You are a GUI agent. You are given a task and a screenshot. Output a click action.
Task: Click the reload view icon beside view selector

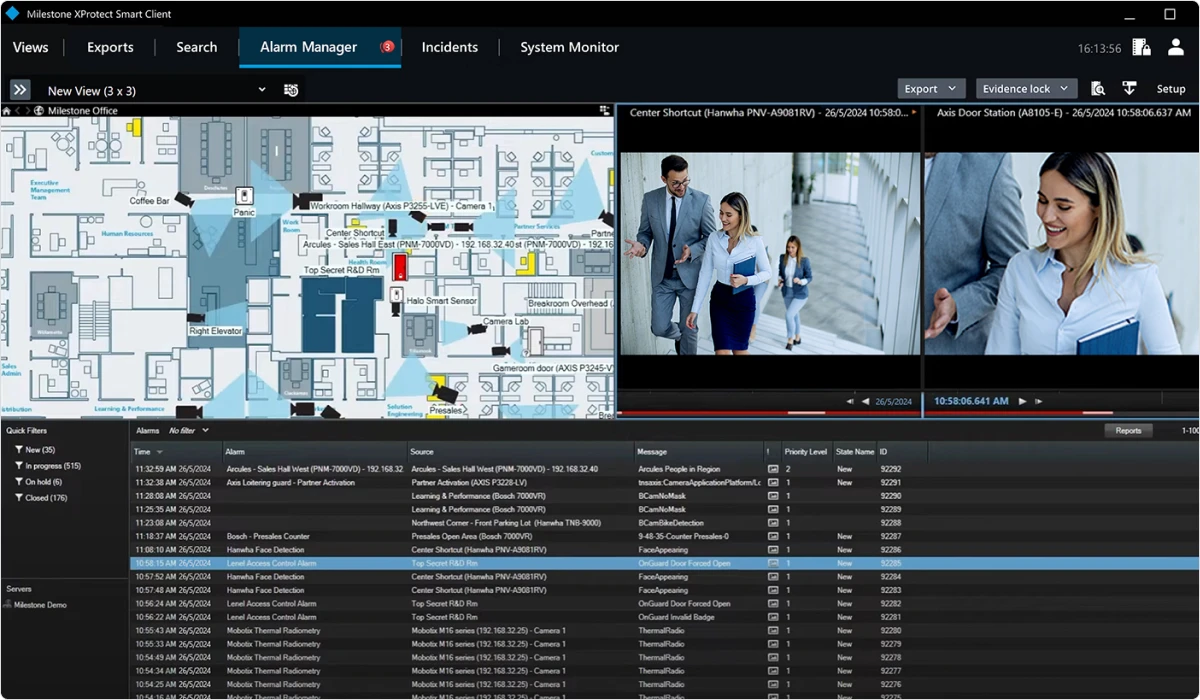pos(291,90)
